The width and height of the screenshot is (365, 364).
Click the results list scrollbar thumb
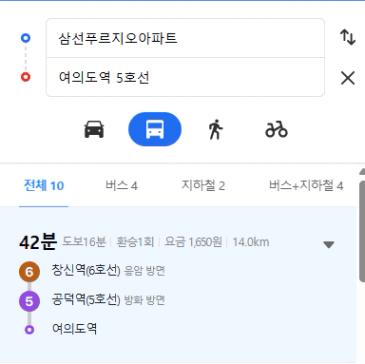point(362,231)
